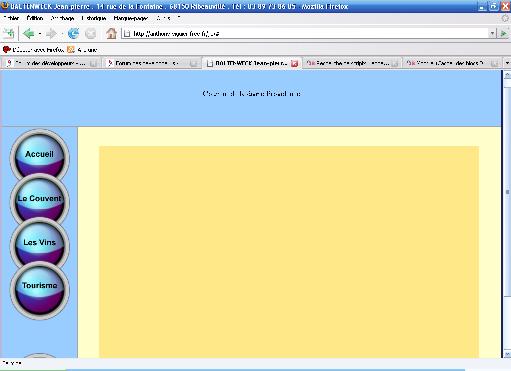The height and width of the screenshot is (371, 511).
Task: Close the Forum tab with its close button
Action: click(x=193, y=63)
